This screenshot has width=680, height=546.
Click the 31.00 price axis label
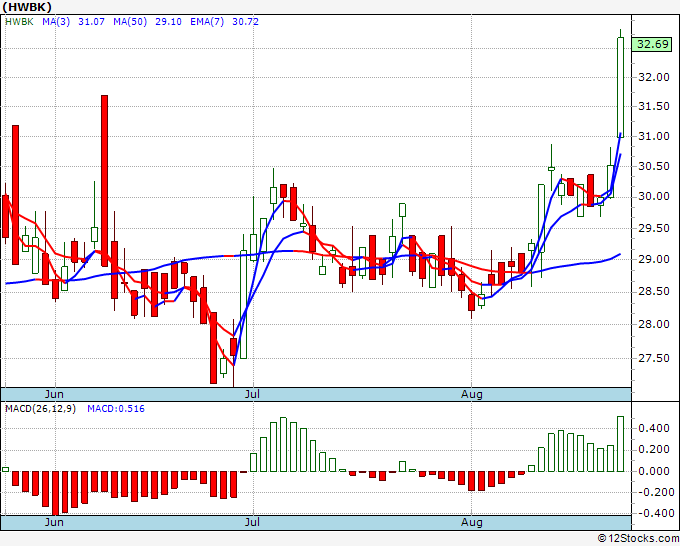(654, 137)
